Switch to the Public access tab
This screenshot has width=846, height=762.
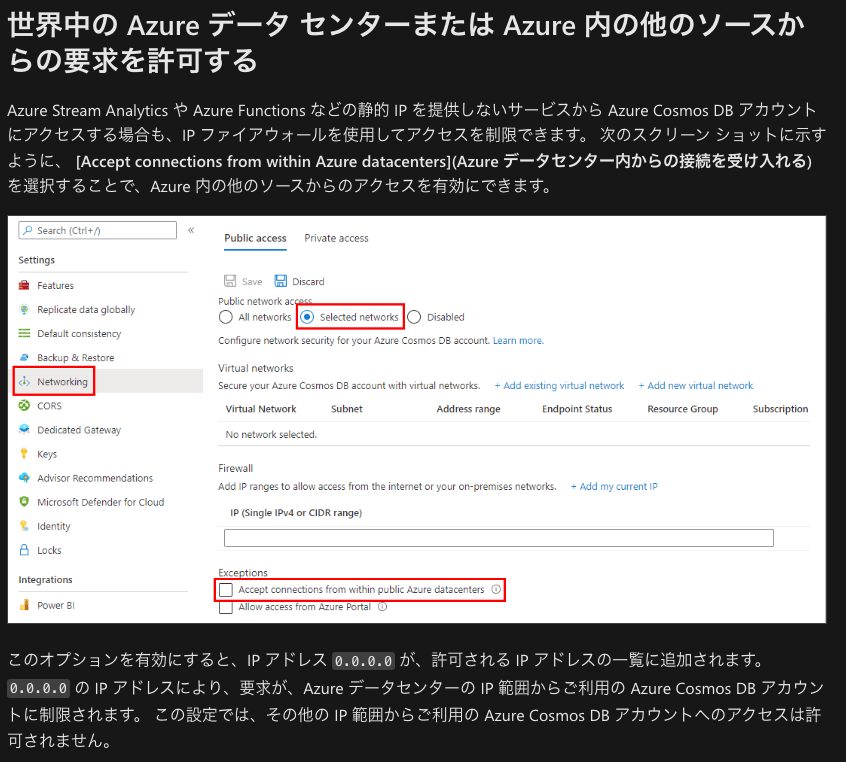pos(255,238)
